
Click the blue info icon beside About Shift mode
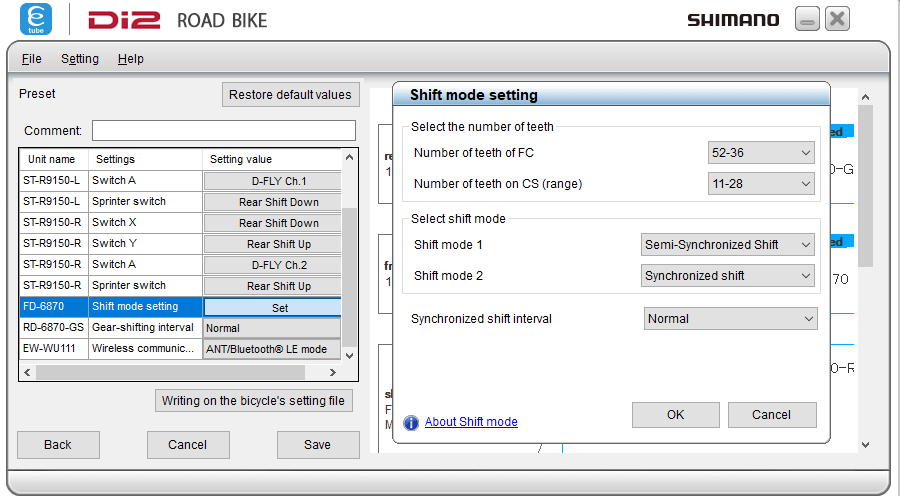[x=411, y=423]
